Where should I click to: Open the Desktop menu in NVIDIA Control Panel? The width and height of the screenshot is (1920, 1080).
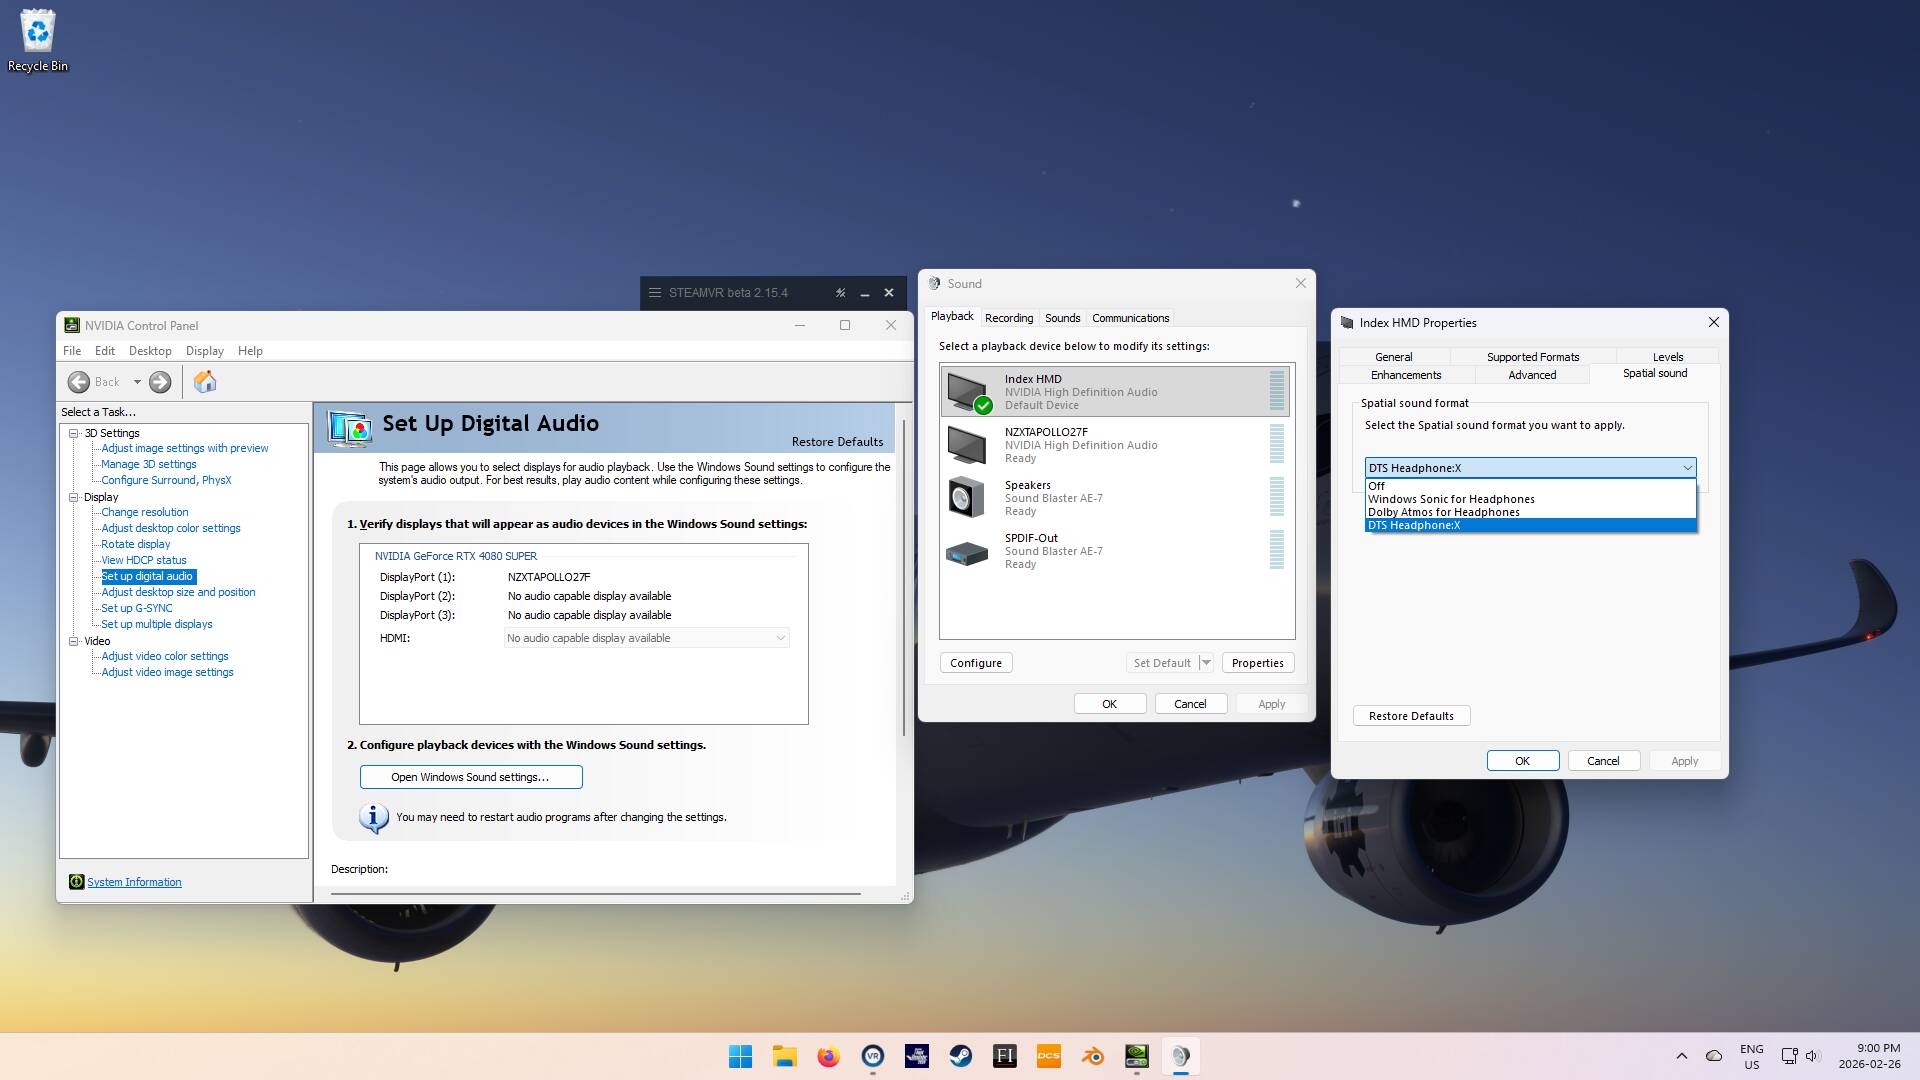pos(150,351)
